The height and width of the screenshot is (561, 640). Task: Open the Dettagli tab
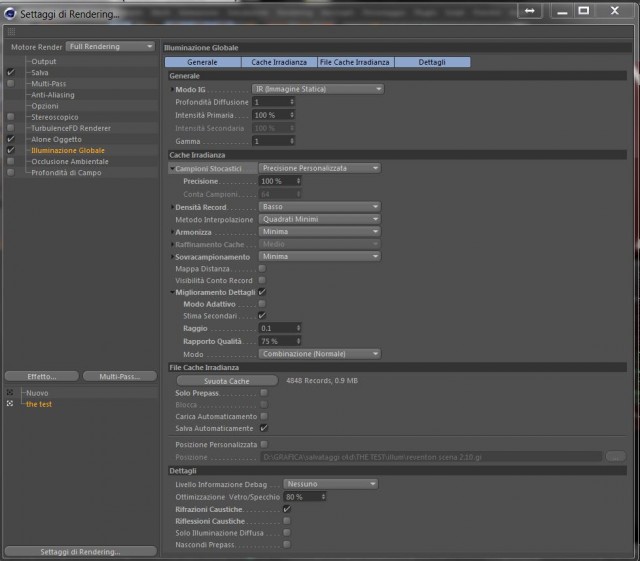click(x=432, y=62)
